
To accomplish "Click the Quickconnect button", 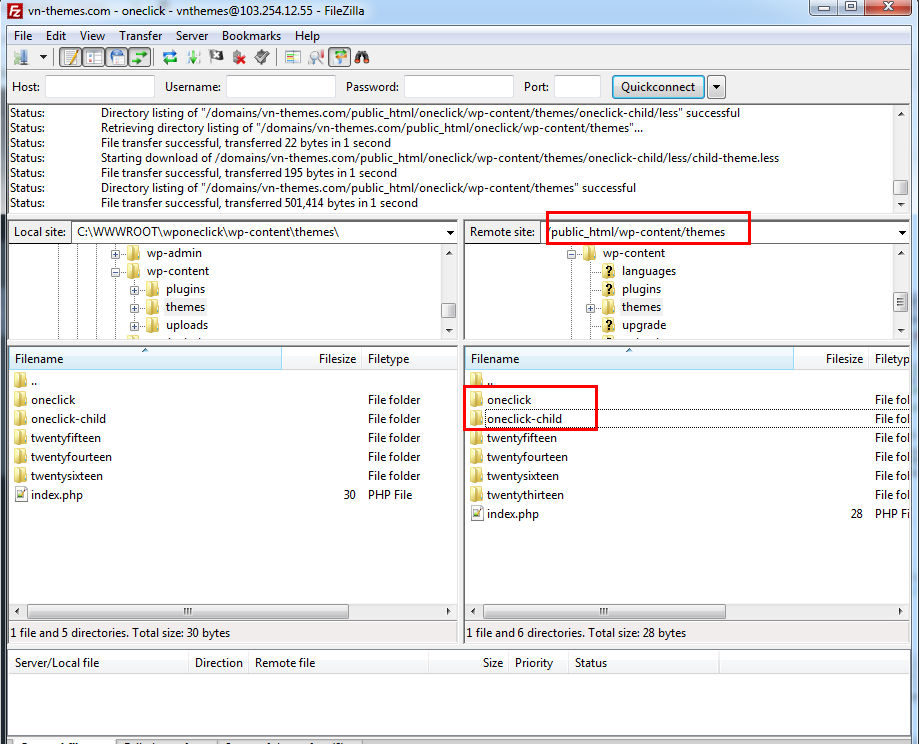I will tap(657, 87).
